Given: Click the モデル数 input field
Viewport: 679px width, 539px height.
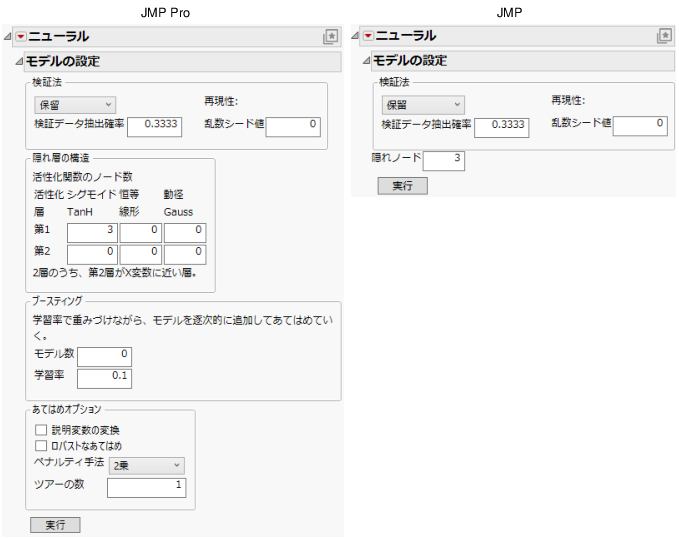Looking at the screenshot, I should 104,357.
